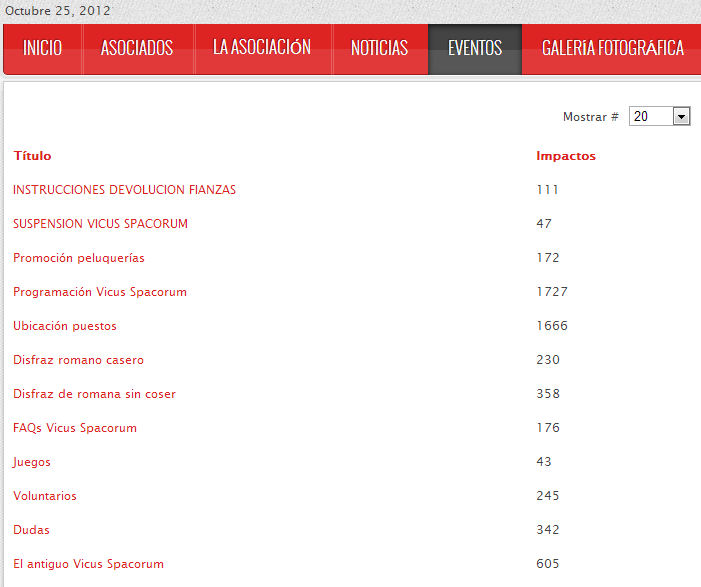
Task: Sort by the Impactos column header
Action: click(x=566, y=156)
